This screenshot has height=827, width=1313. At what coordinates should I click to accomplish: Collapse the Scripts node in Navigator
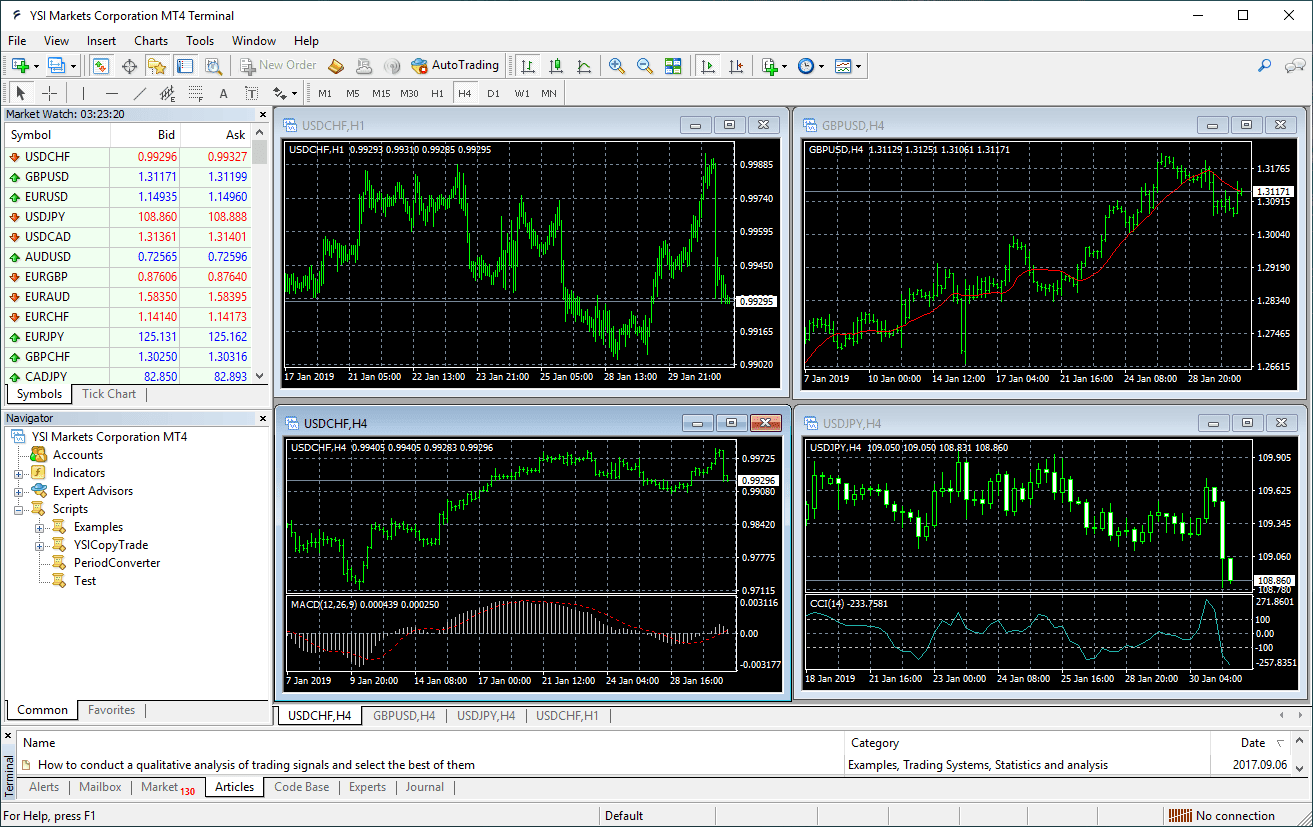click(19, 509)
